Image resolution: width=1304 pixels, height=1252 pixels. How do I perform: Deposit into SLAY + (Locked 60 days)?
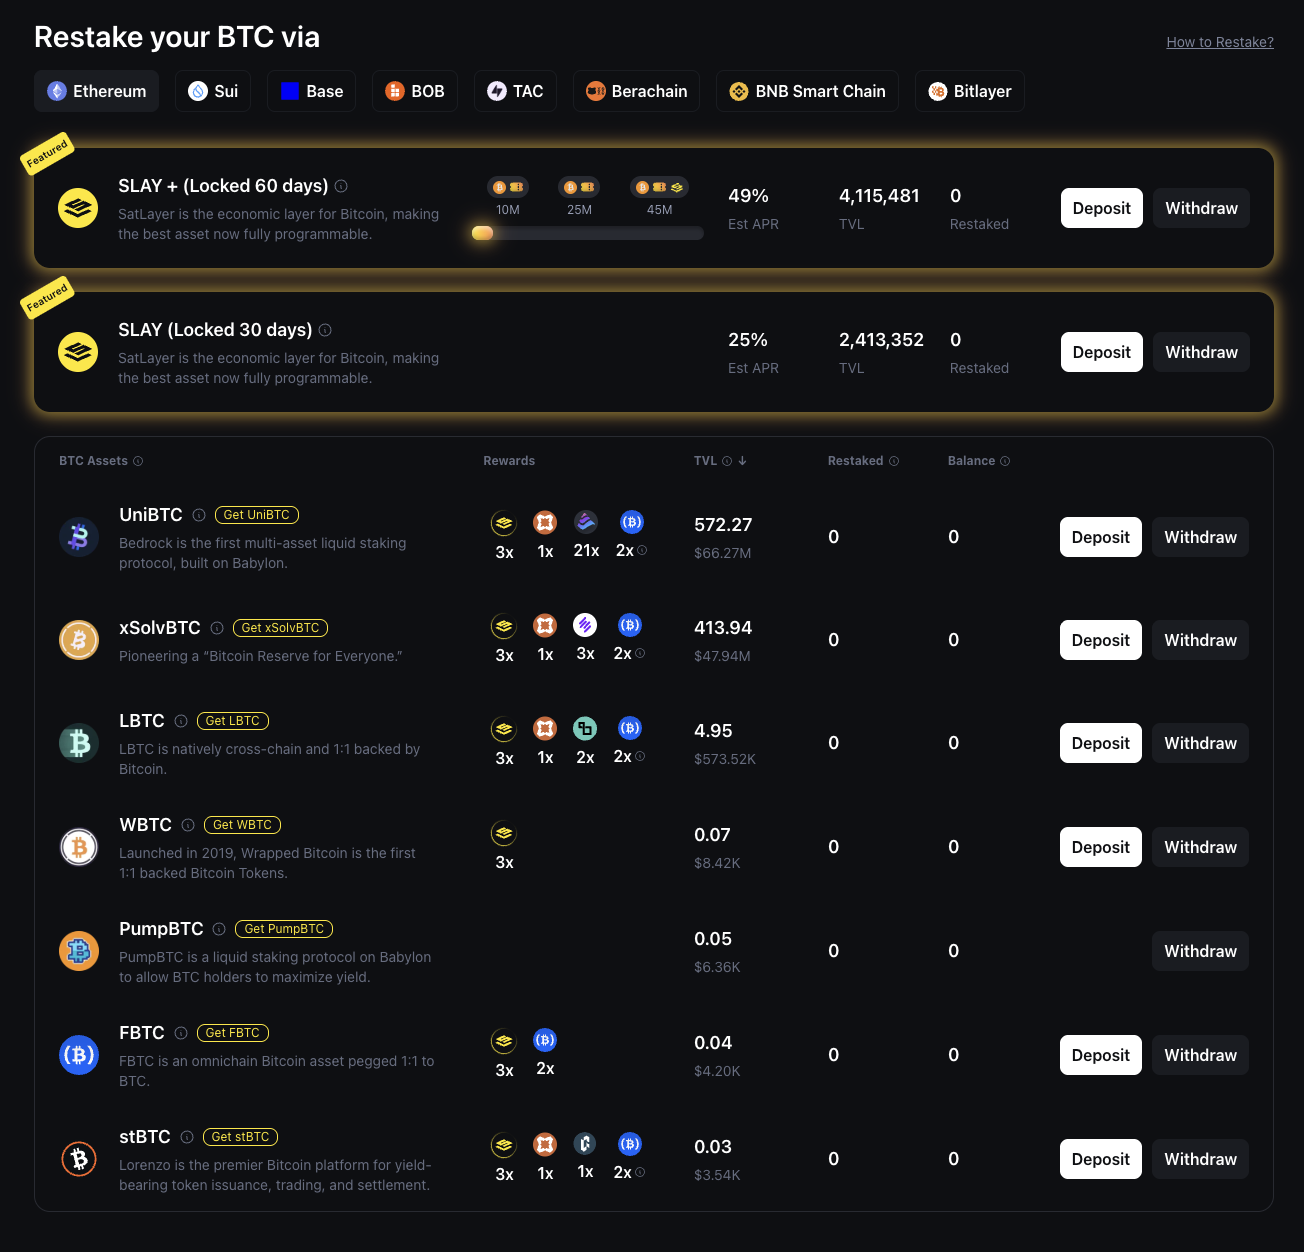1102,208
